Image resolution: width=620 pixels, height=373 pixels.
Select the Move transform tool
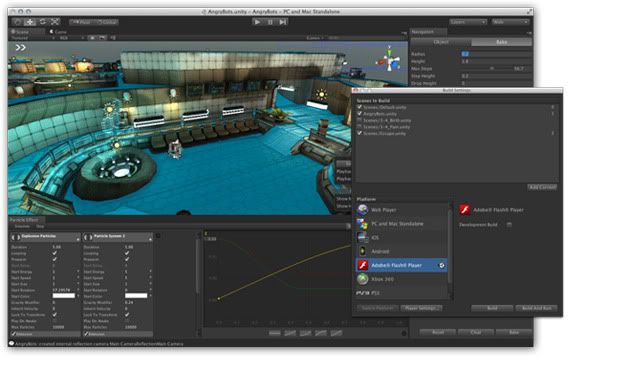pos(30,22)
